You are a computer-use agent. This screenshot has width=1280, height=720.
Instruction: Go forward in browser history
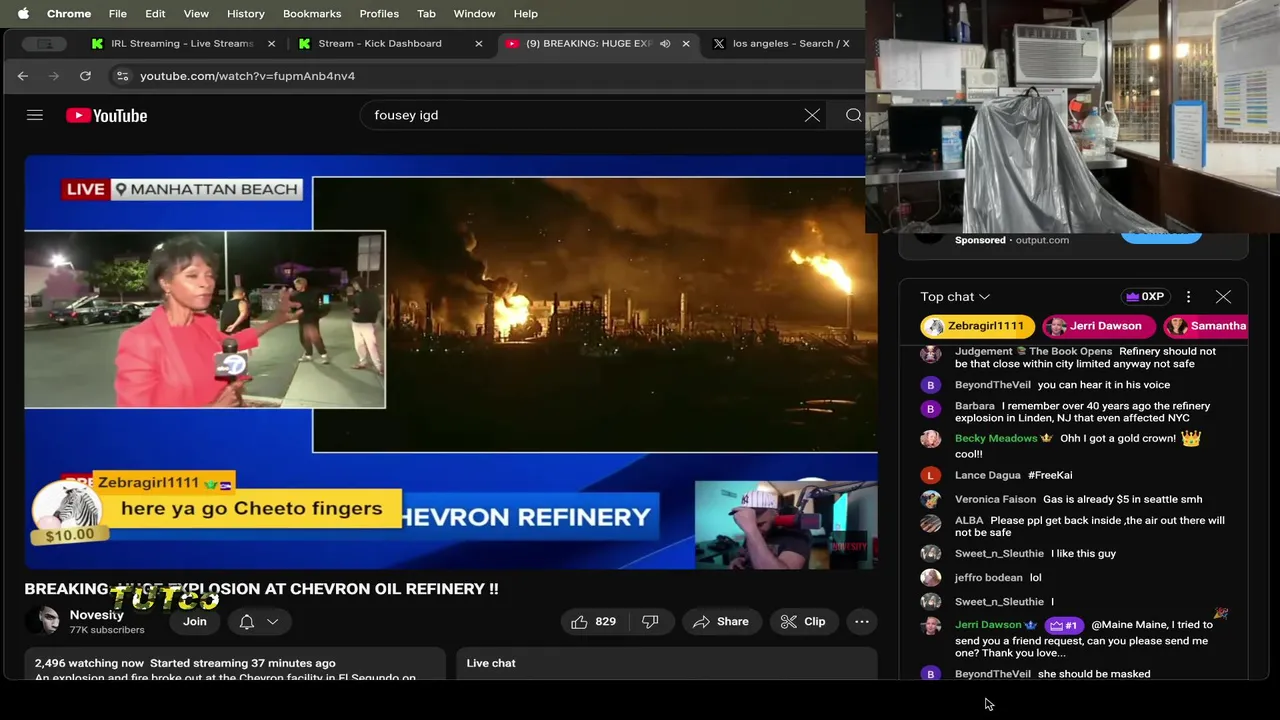(54, 76)
